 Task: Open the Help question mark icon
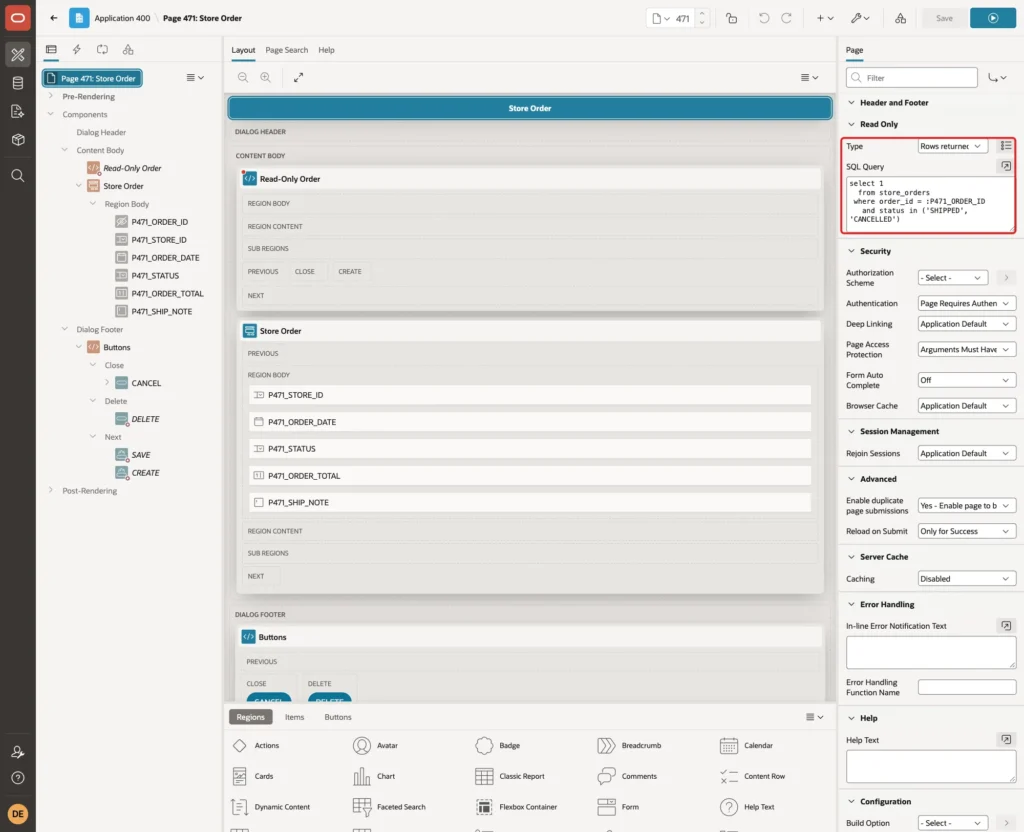pos(18,778)
